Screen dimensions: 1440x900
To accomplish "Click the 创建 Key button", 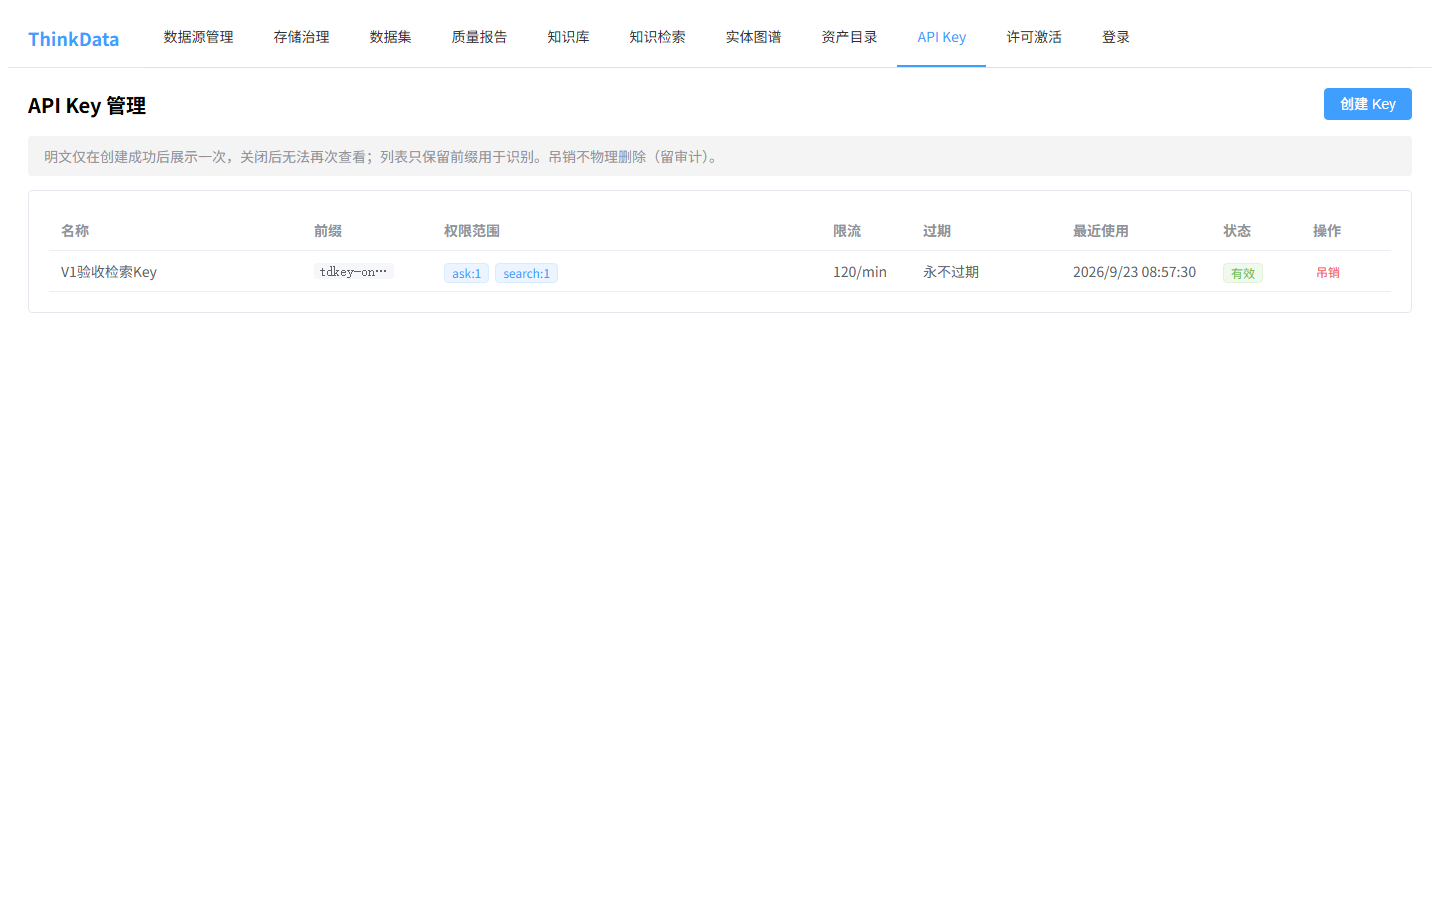I will click(x=1367, y=104).
